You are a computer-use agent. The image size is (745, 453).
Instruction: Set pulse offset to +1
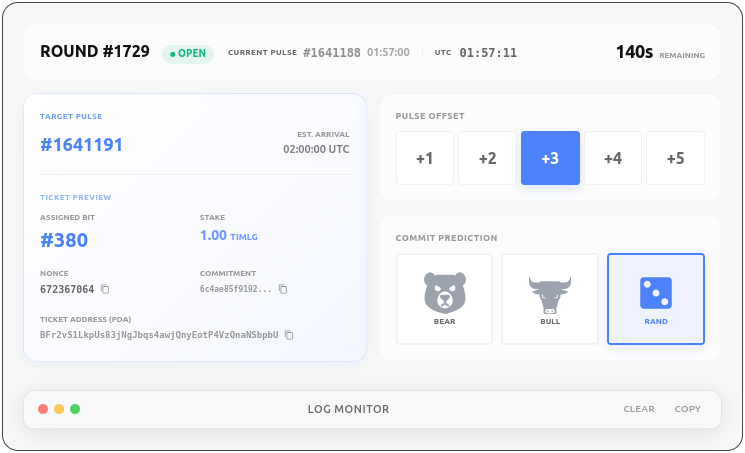(425, 158)
